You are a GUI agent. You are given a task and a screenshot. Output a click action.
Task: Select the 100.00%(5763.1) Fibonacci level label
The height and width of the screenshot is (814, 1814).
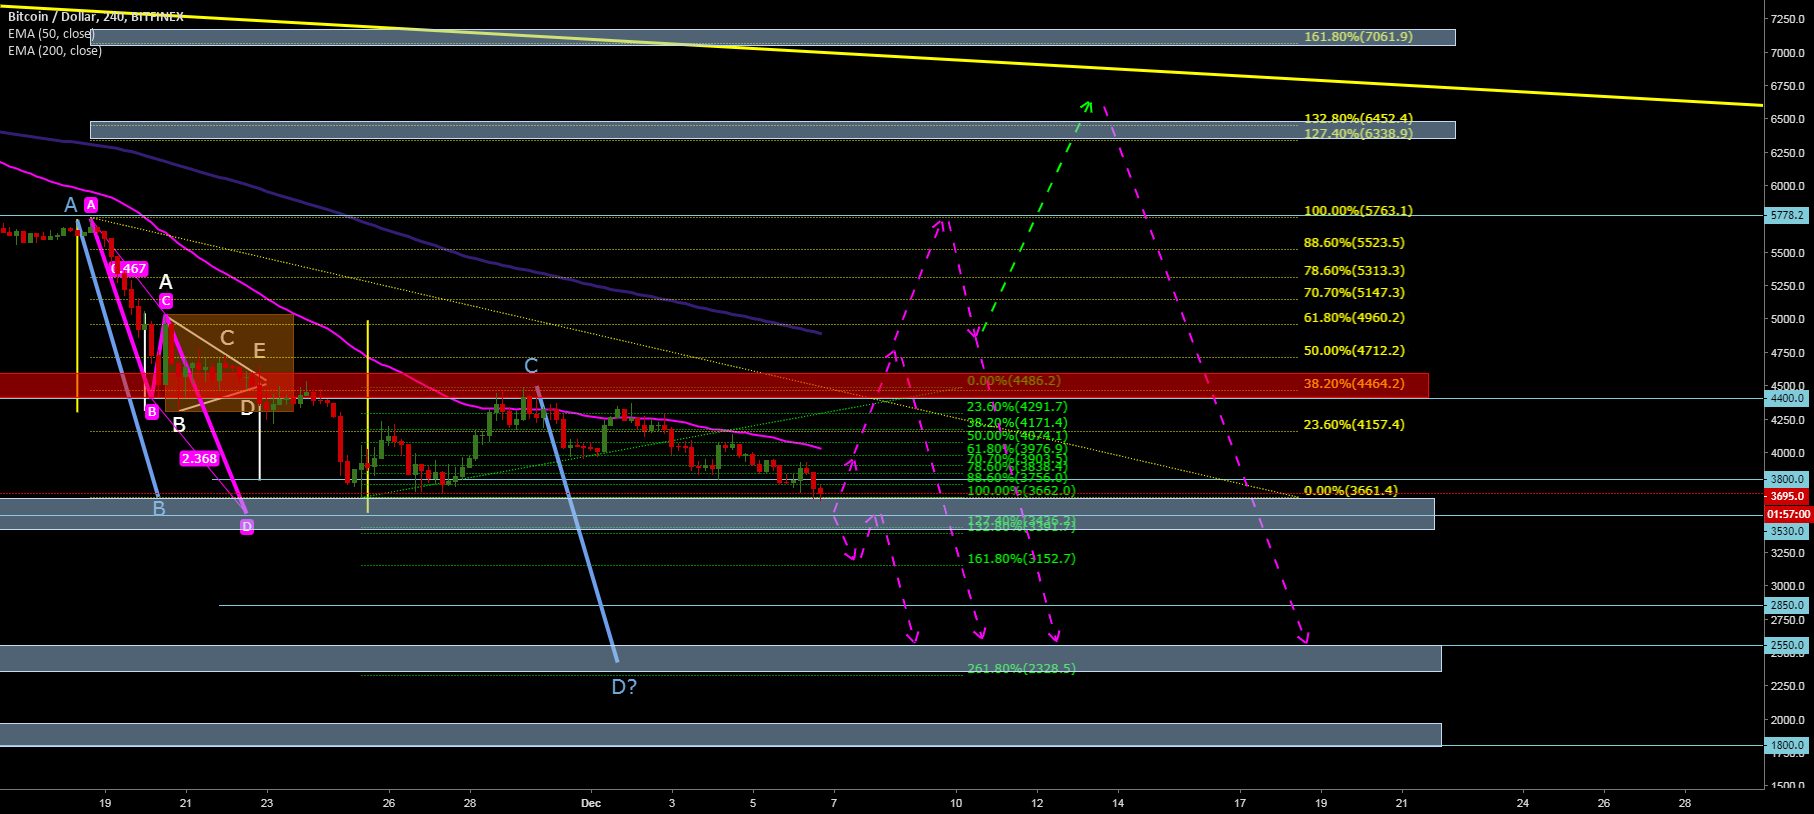pos(1358,211)
